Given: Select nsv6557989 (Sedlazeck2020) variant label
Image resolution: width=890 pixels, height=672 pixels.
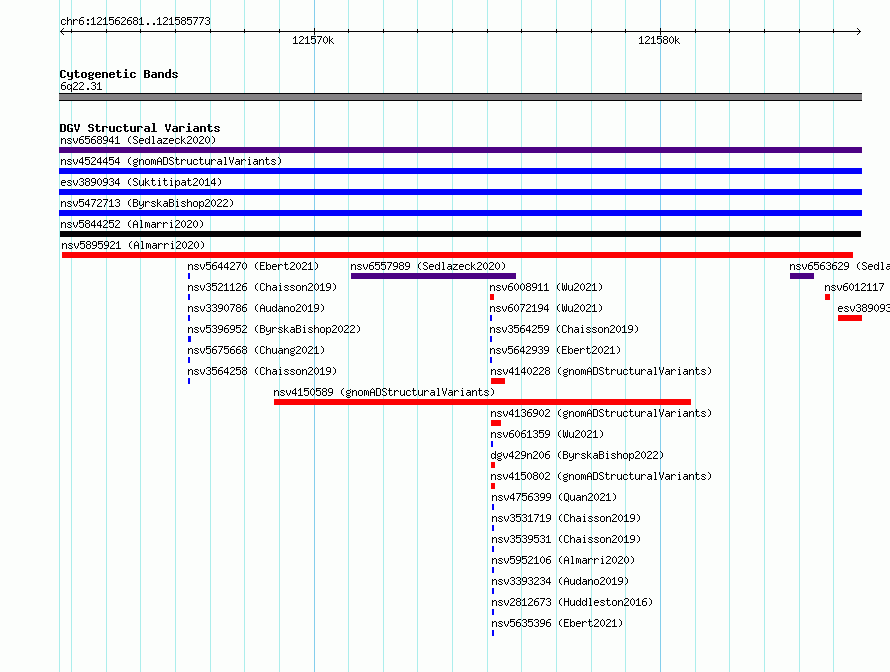Looking at the screenshot, I should pos(428,266).
